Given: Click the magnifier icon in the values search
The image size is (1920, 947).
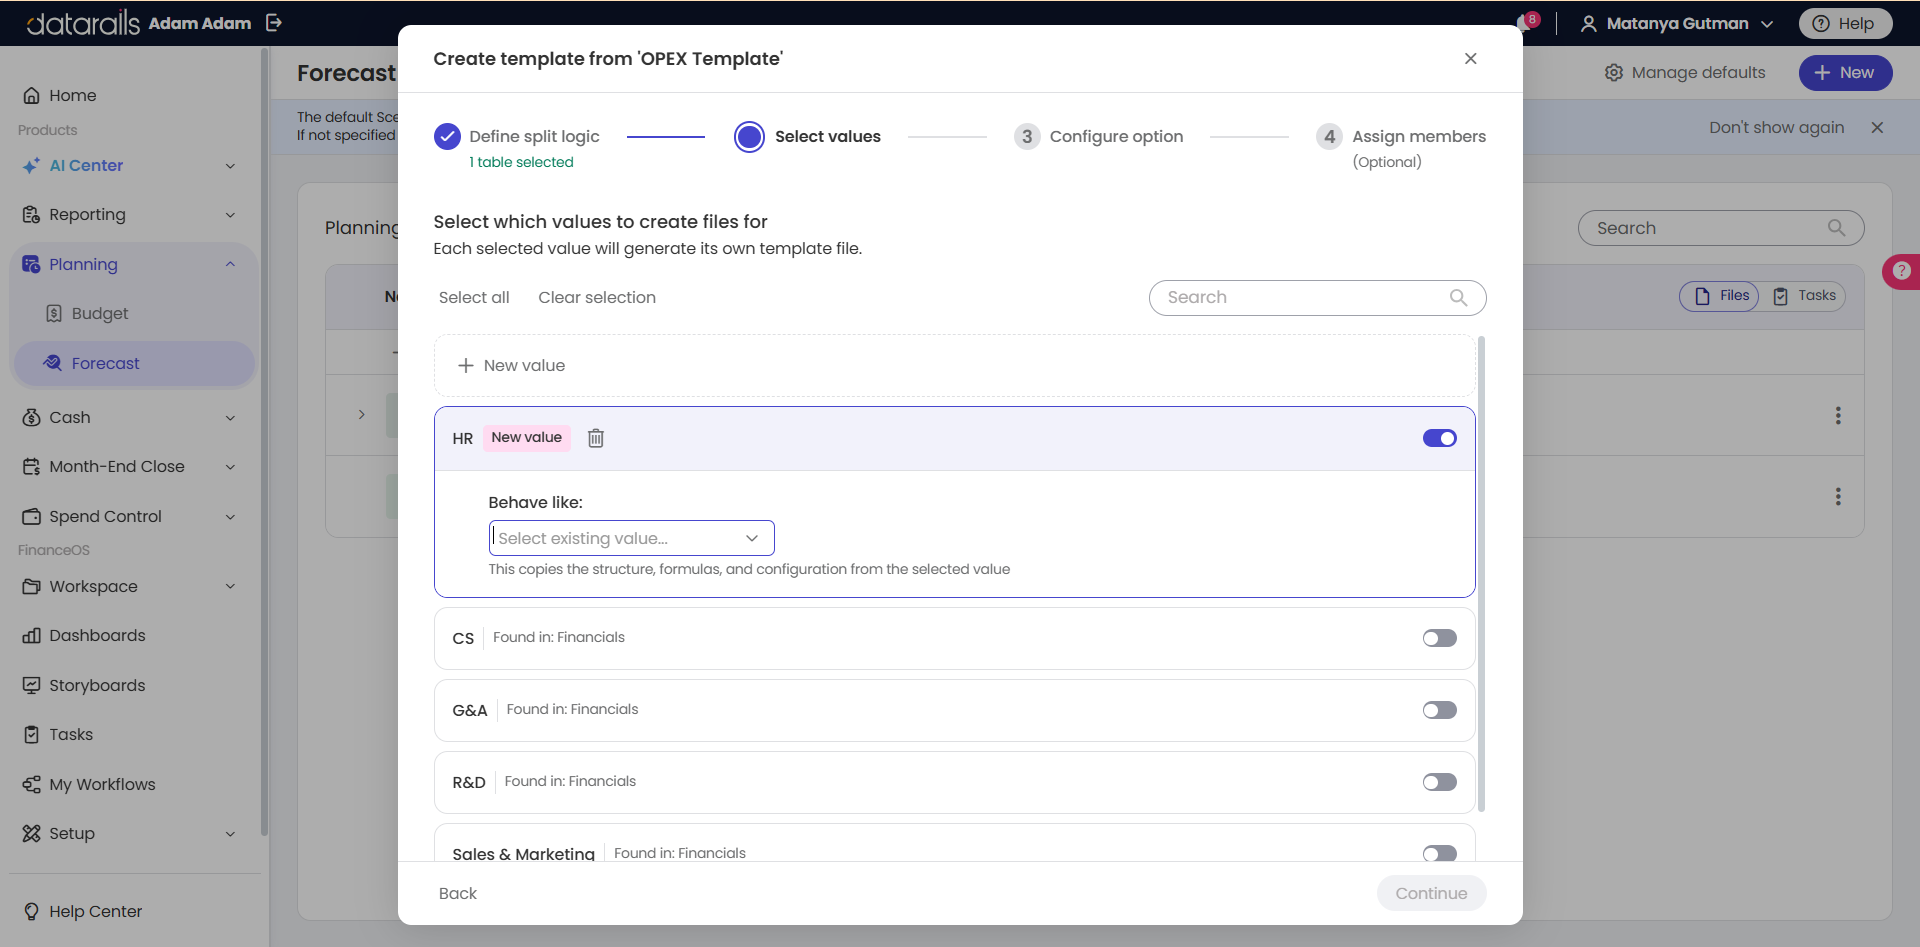Looking at the screenshot, I should (1458, 298).
